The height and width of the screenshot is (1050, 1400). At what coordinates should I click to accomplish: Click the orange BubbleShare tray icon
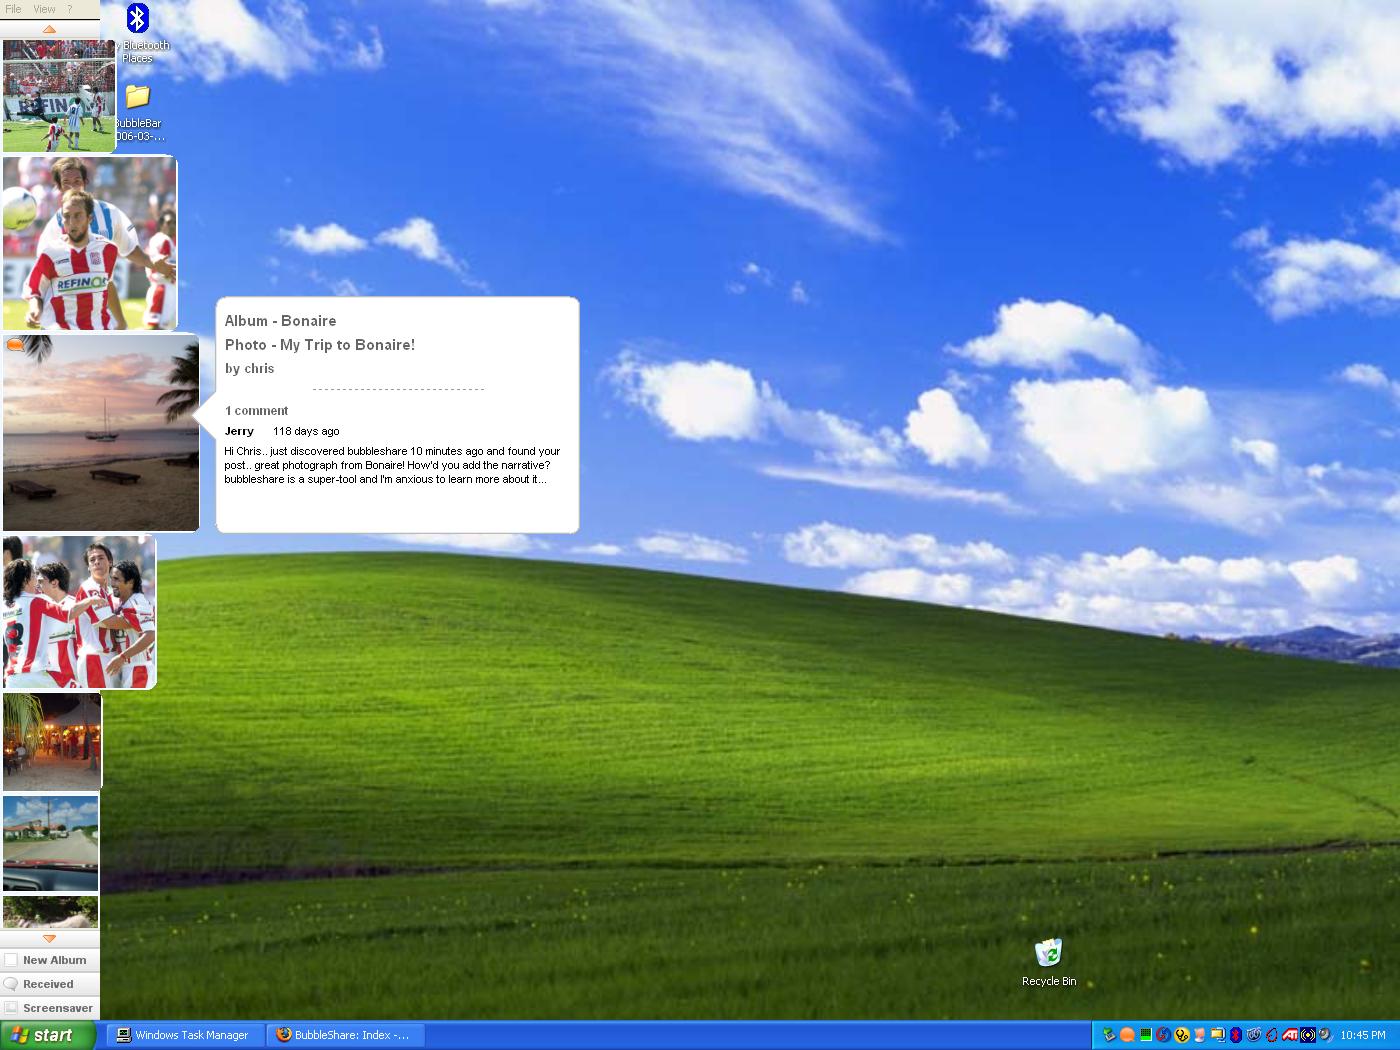pyautogui.click(x=1127, y=1035)
